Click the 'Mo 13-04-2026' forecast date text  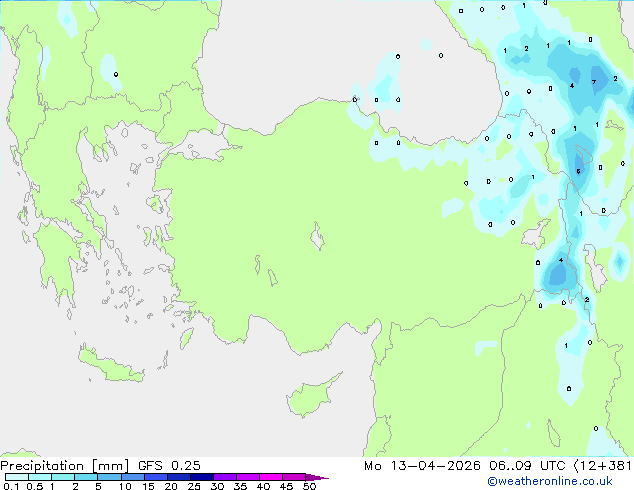422,466
